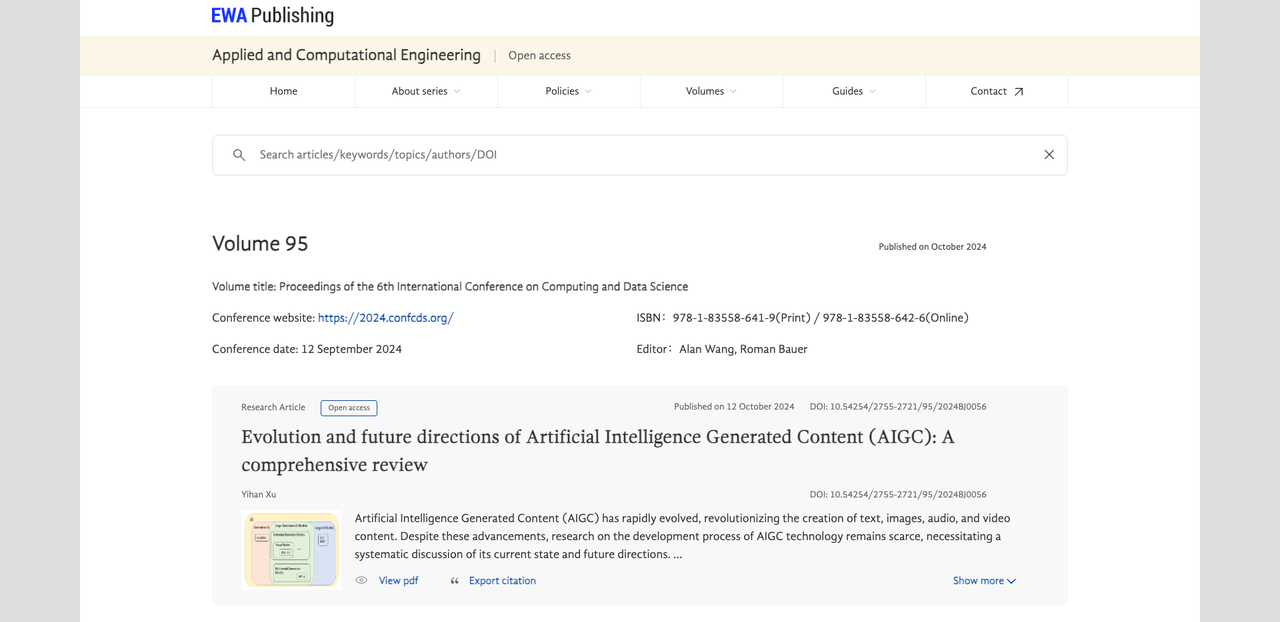The image size is (1280, 622).
Task: Focus the search articles input field
Action: pyautogui.click(x=640, y=155)
